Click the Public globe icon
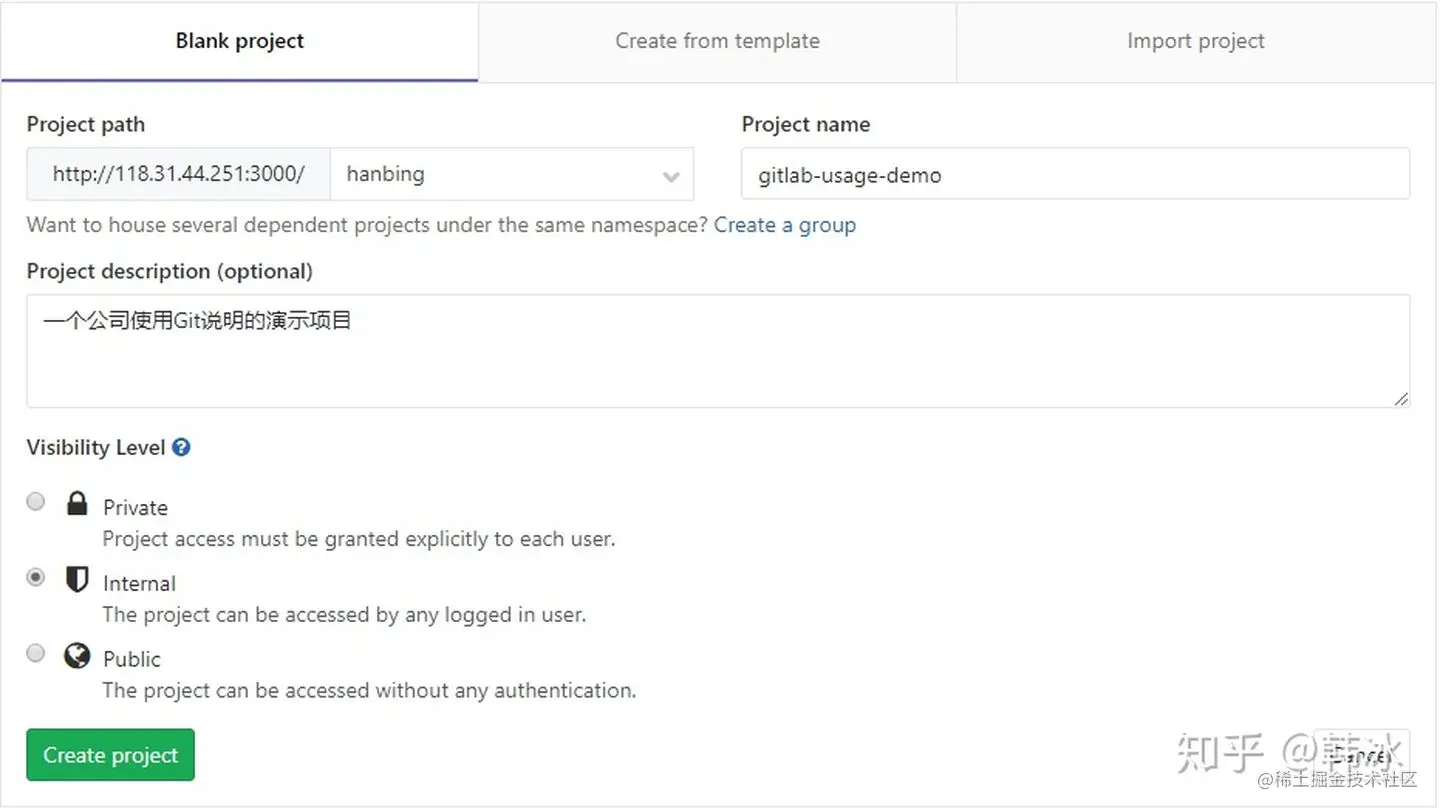This screenshot has width=1440, height=812. point(77,655)
